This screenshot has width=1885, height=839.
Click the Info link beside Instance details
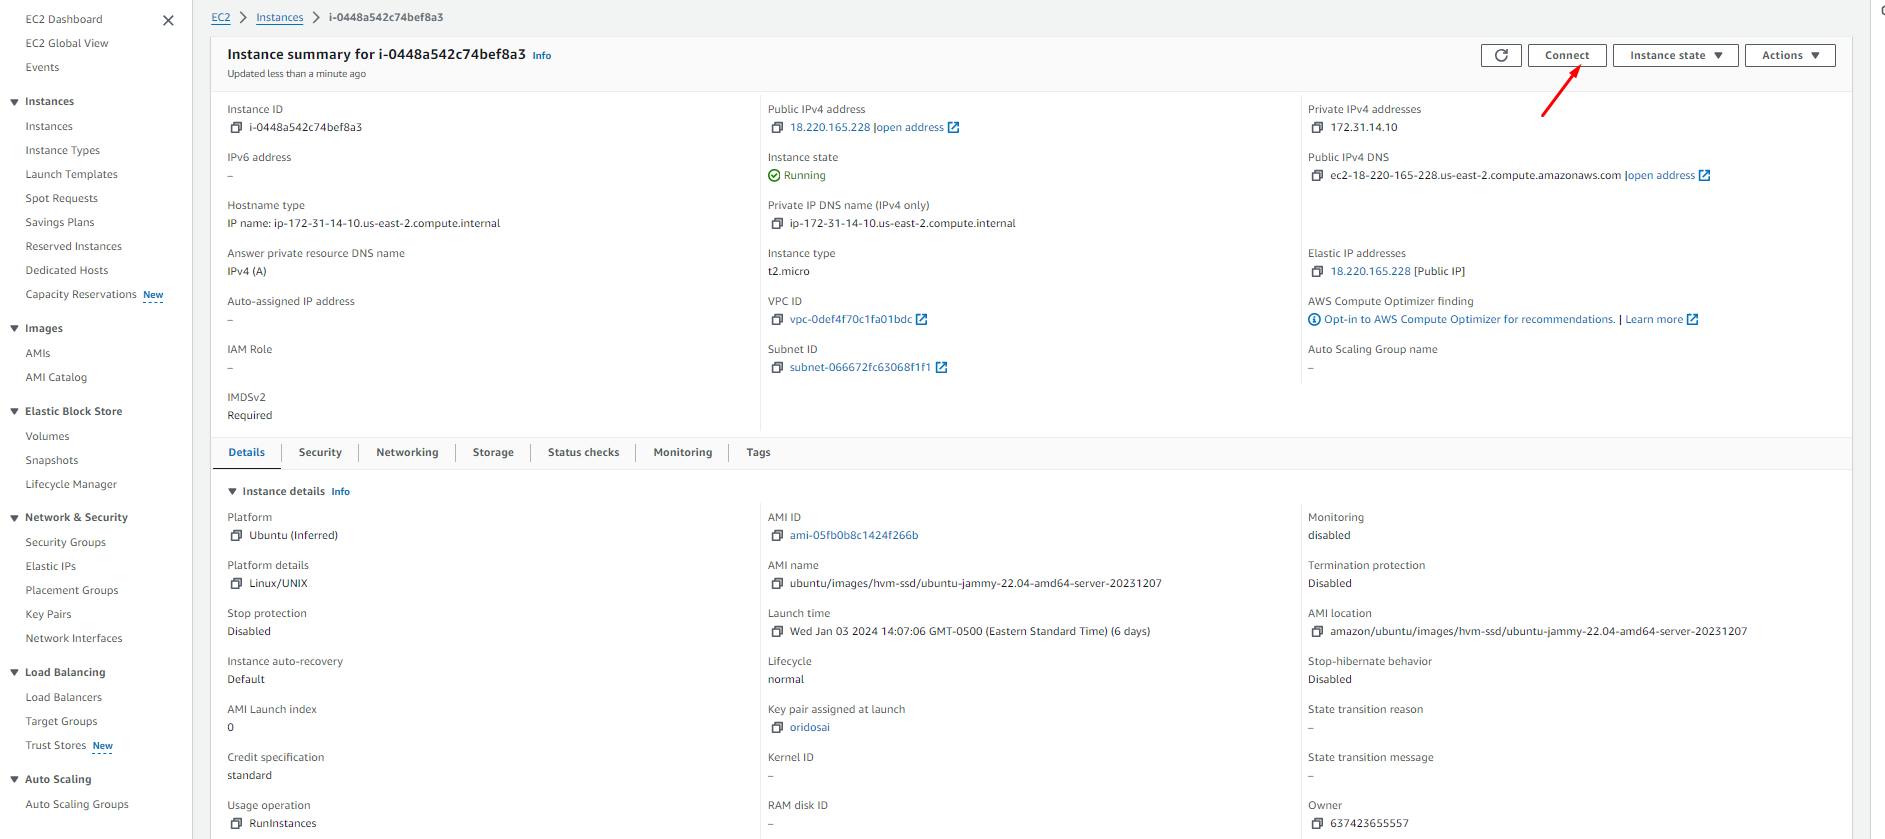pos(341,492)
